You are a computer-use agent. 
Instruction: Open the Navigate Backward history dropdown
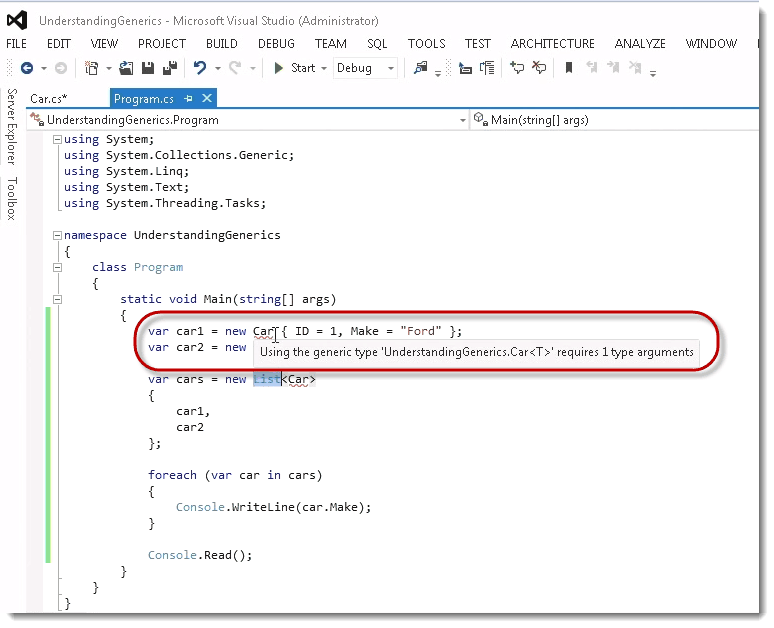(x=44, y=68)
